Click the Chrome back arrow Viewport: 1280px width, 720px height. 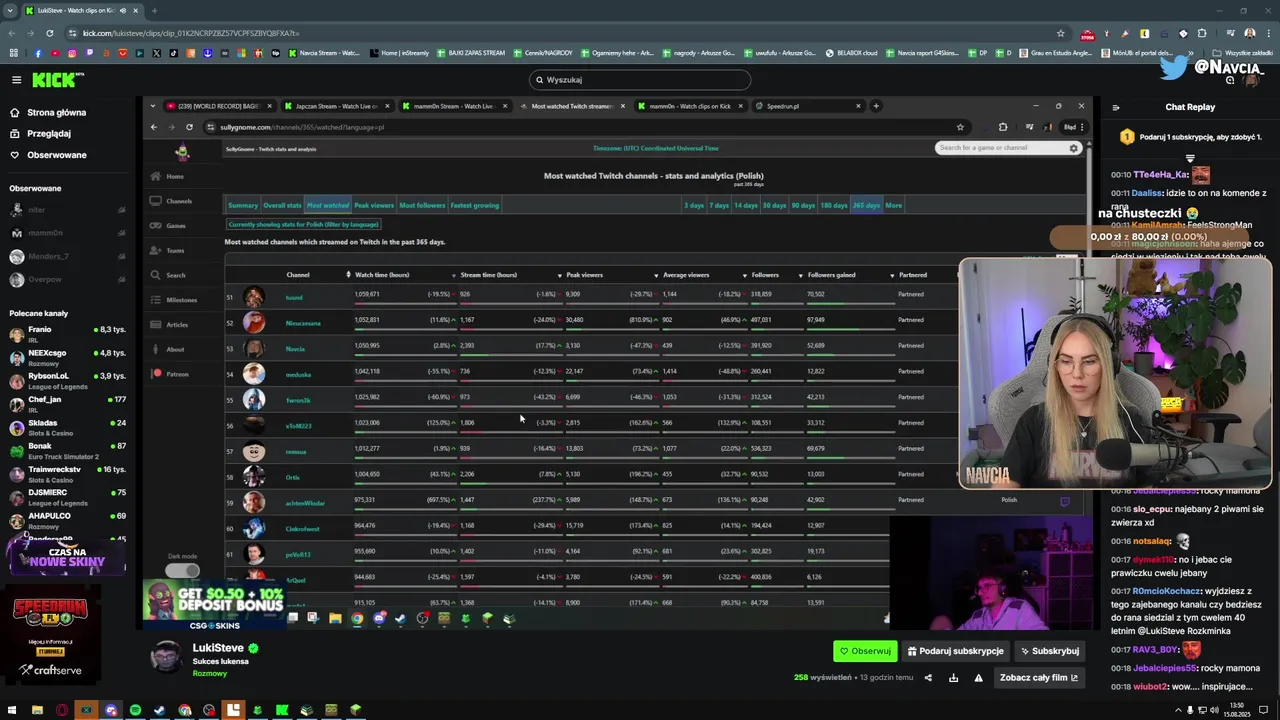[x=11, y=33]
